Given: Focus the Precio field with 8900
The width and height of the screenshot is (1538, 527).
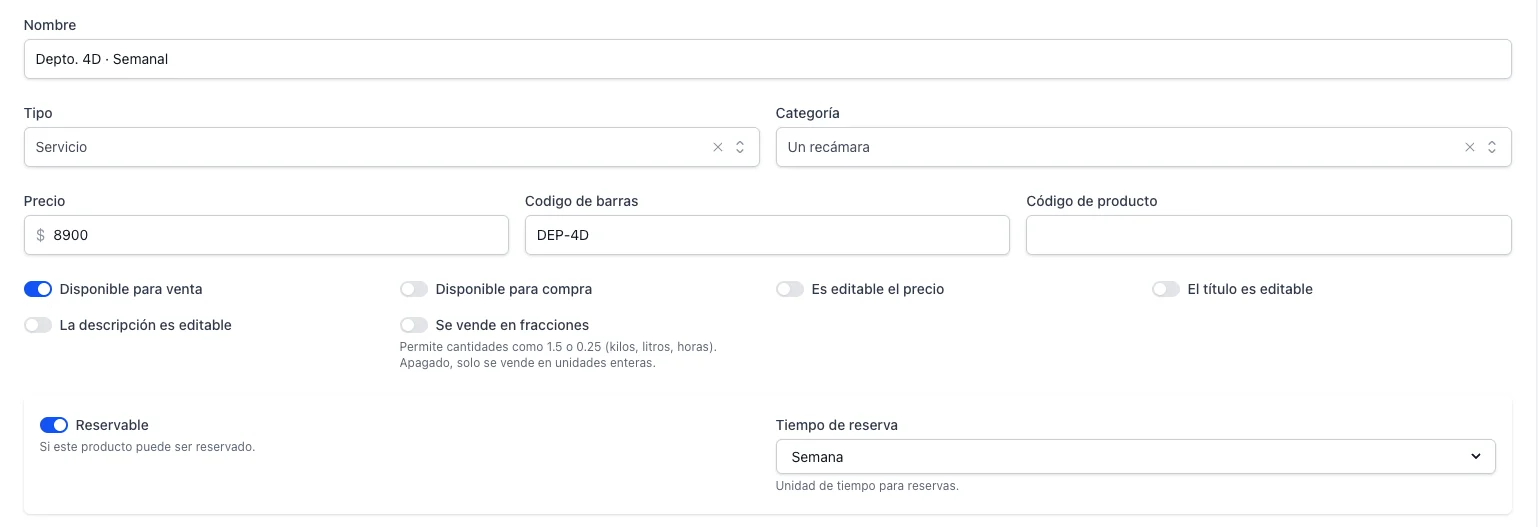Looking at the screenshot, I should (266, 235).
